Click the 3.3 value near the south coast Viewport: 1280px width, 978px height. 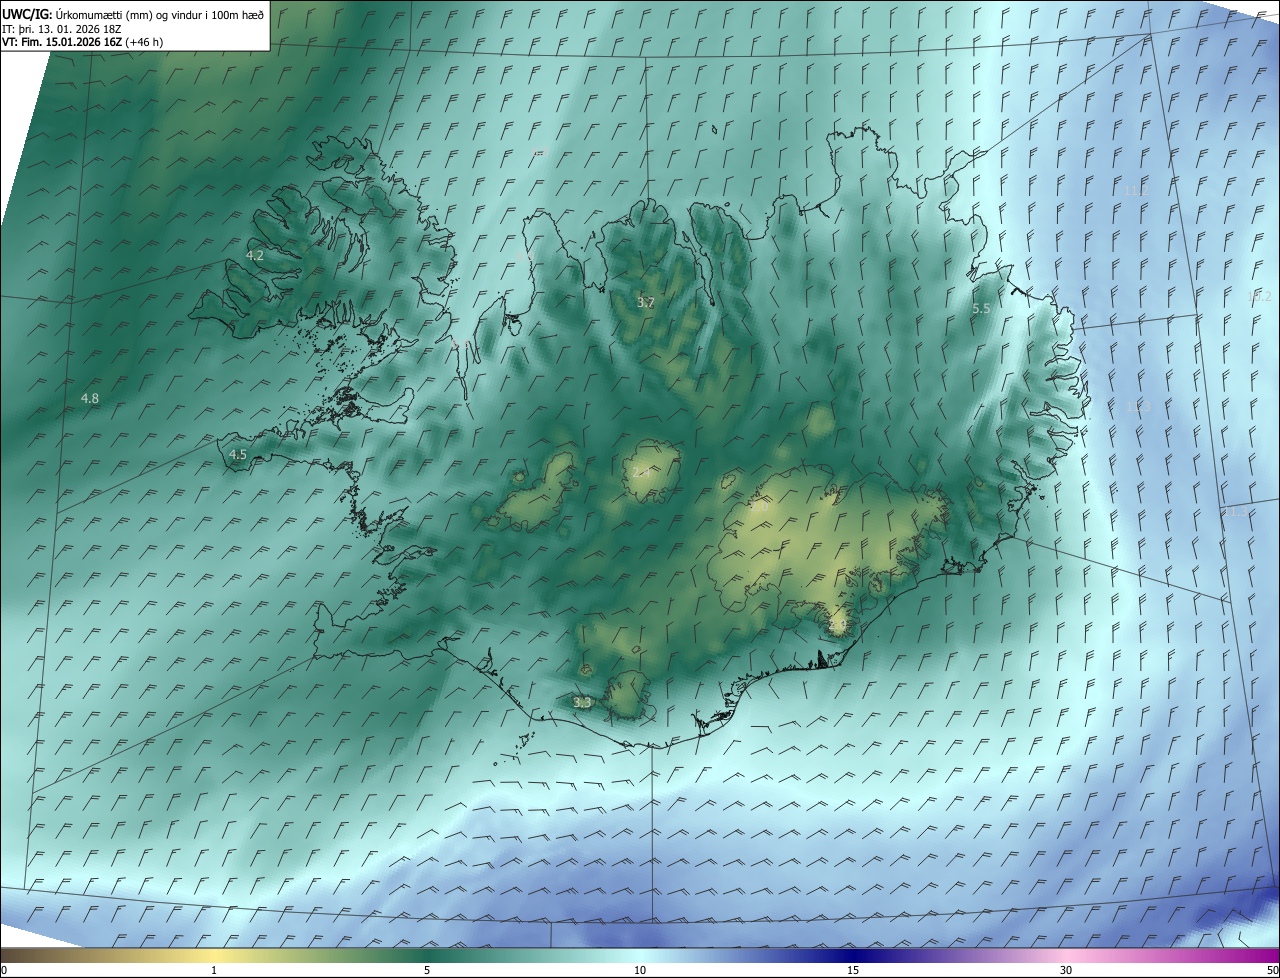(583, 703)
